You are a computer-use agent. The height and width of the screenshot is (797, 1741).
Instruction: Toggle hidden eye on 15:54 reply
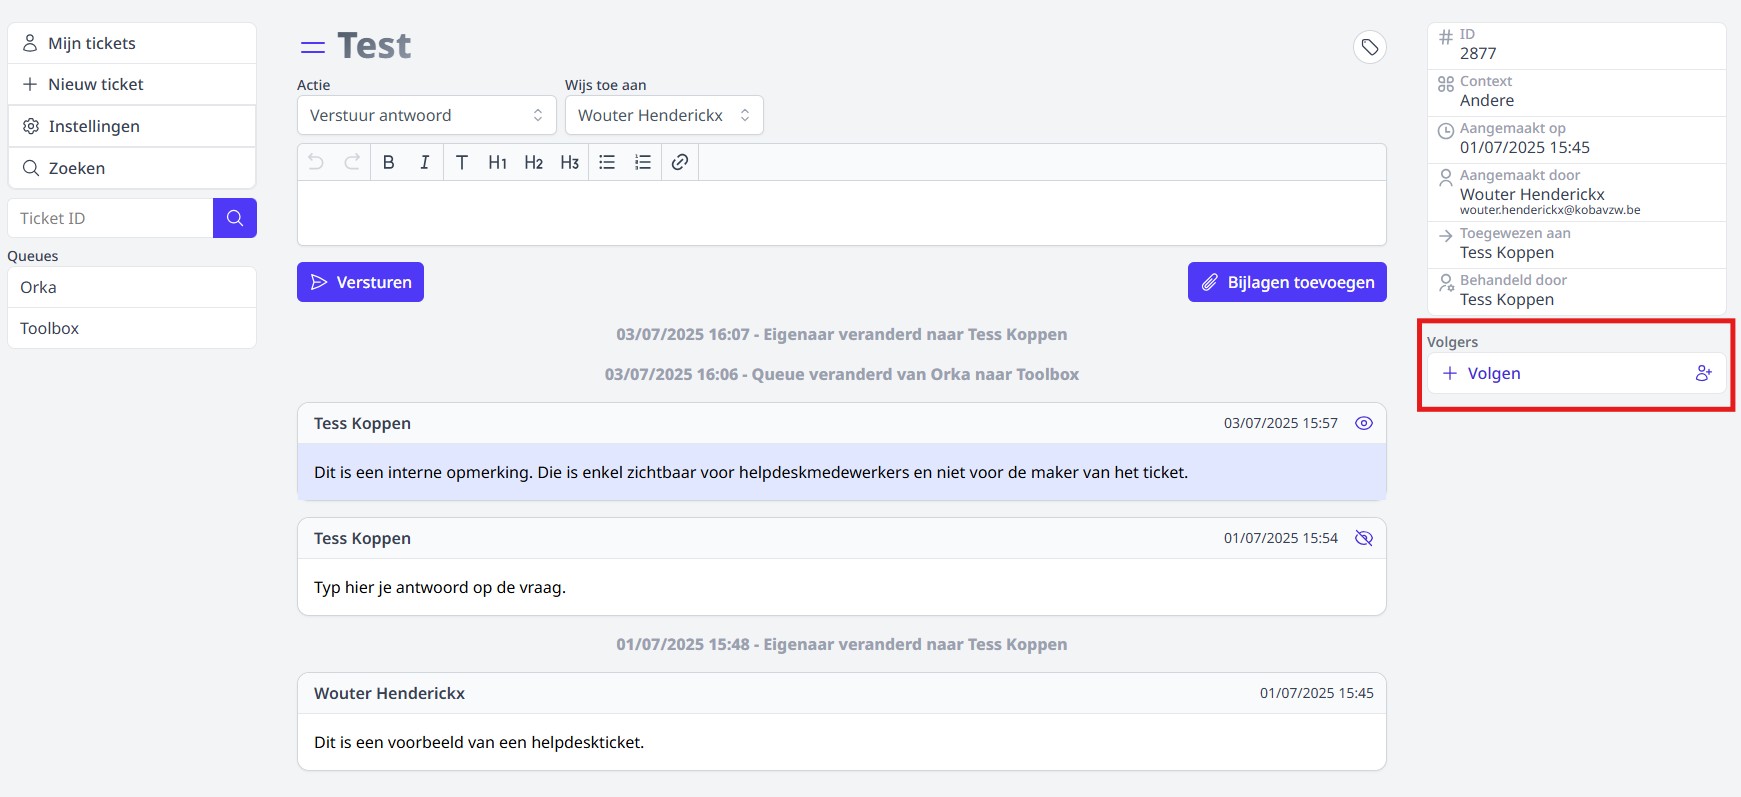(1363, 538)
